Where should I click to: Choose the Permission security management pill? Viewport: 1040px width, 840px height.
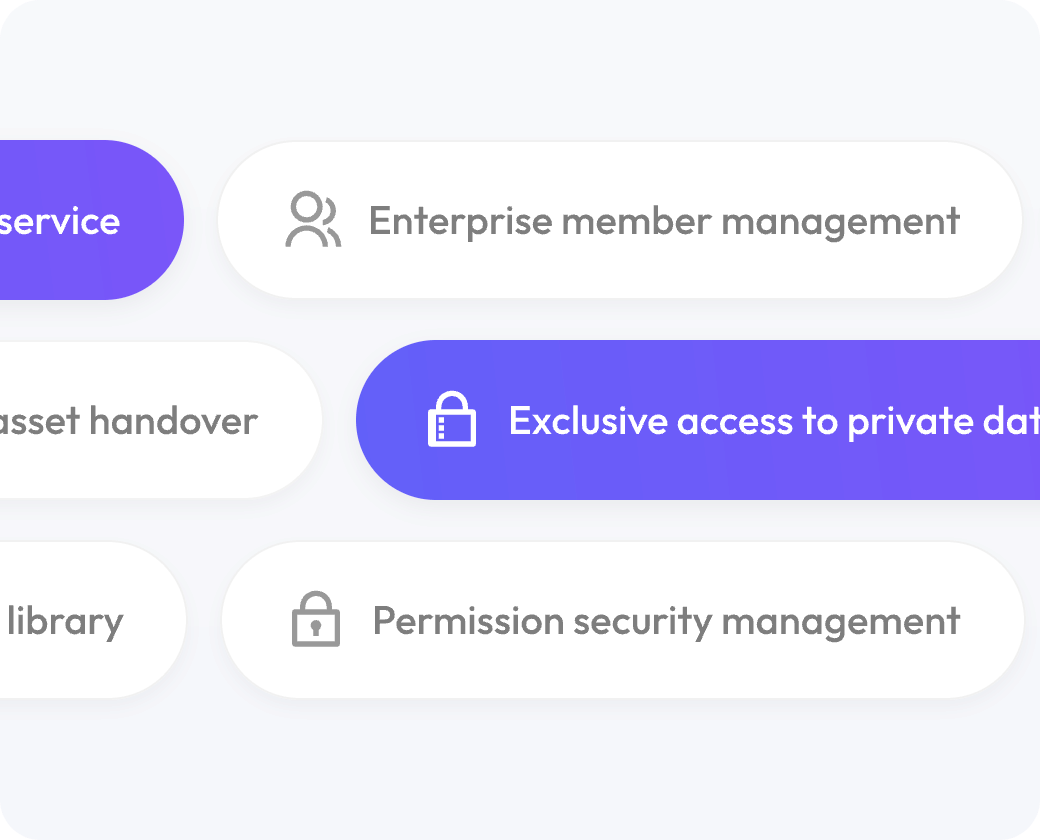[x=623, y=620]
